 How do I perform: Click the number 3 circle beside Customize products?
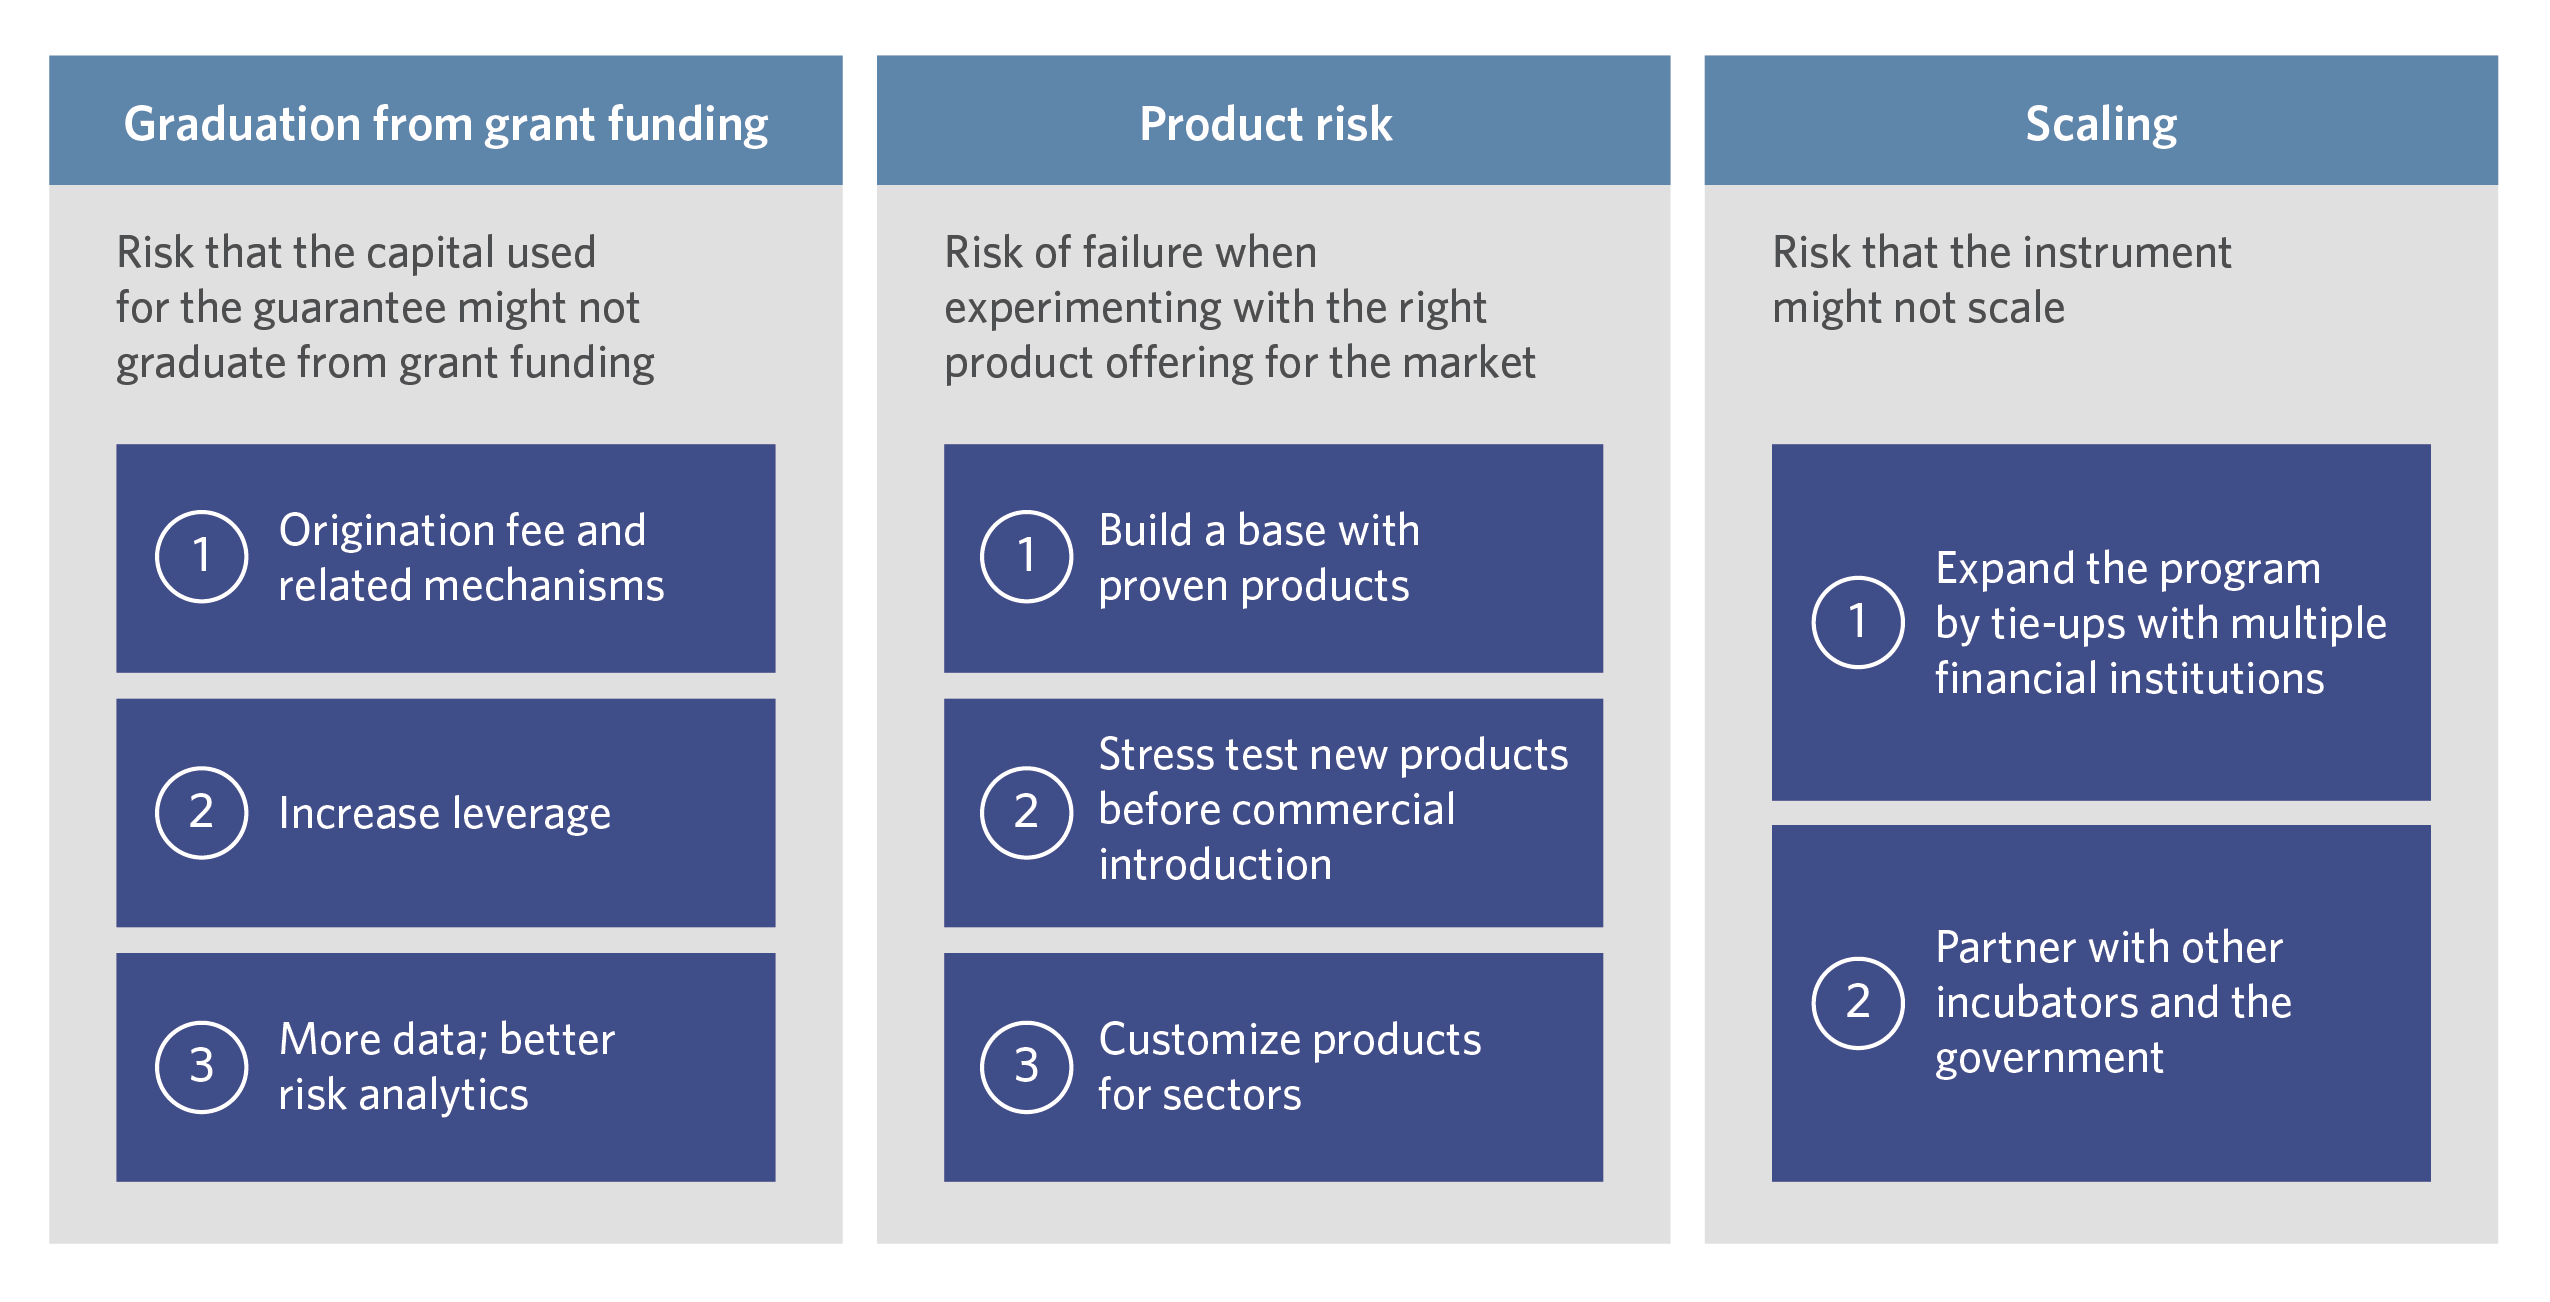1026,1067
